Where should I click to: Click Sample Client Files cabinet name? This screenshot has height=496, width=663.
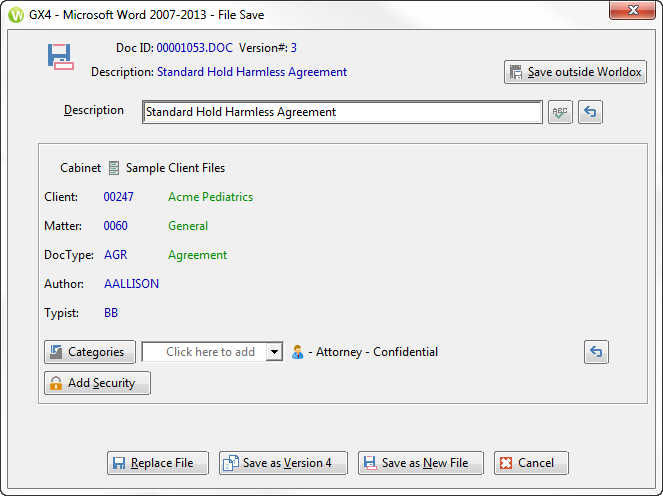tap(175, 168)
